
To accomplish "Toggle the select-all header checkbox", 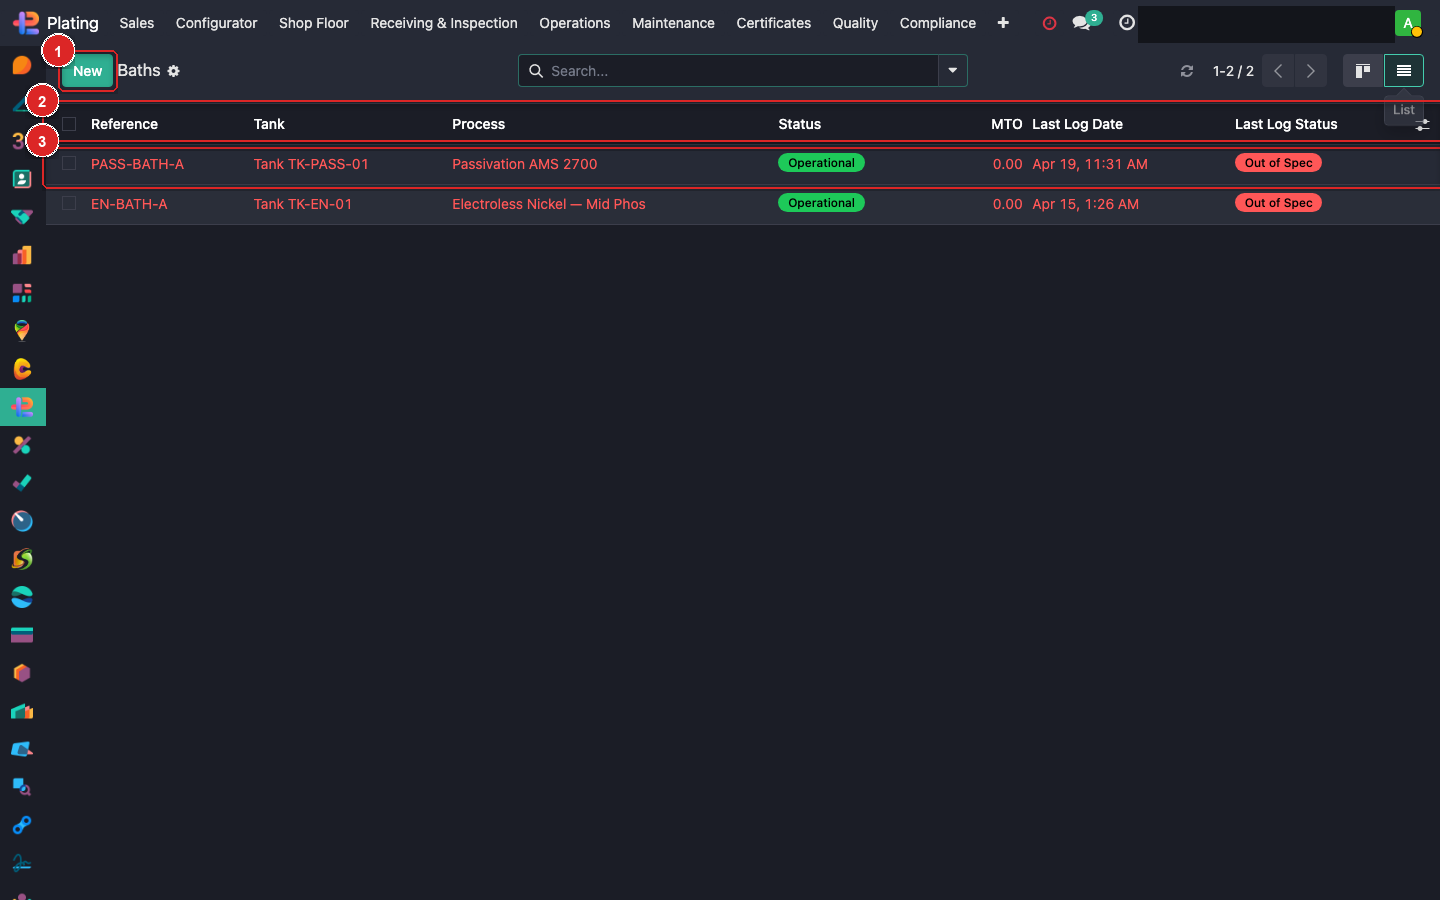I will click(x=69, y=124).
